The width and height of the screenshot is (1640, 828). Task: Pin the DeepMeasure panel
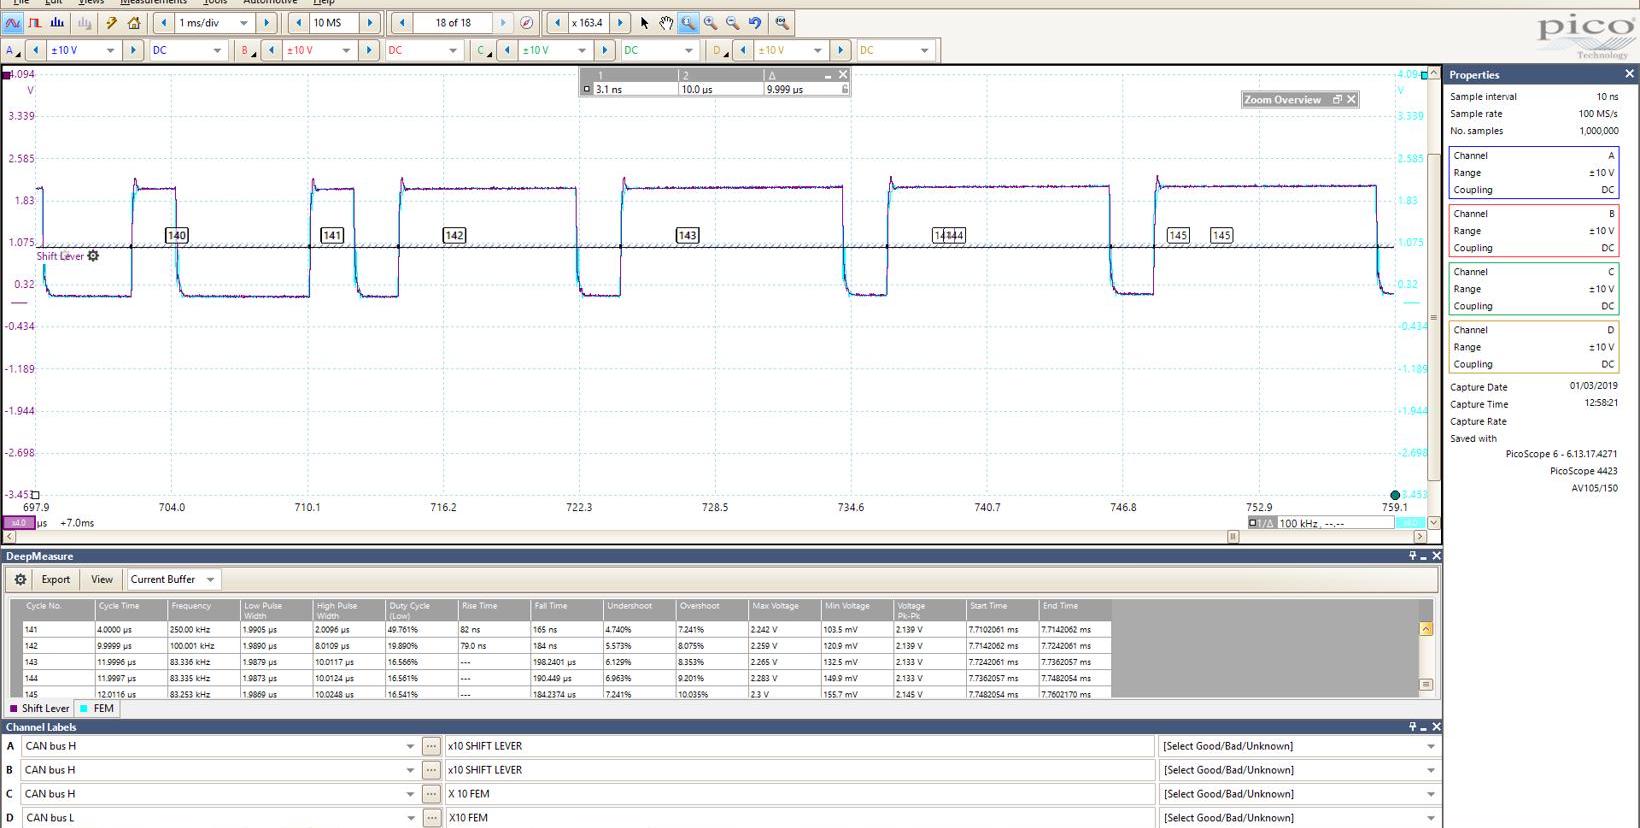pos(1413,556)
